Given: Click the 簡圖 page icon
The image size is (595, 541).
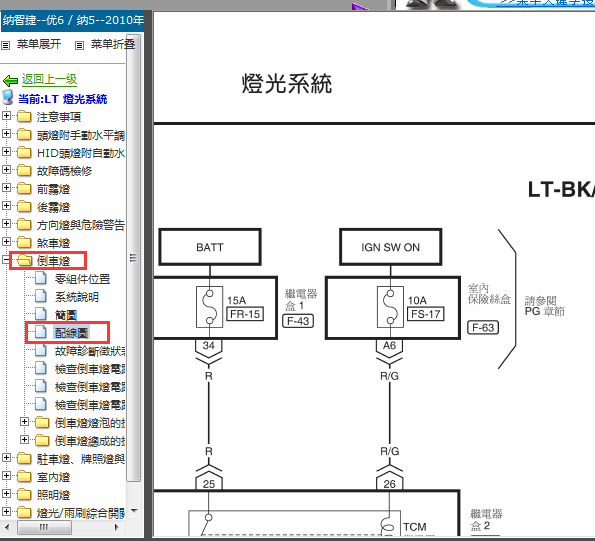Looking at the screenshot, I should click(x=41, y=315).
